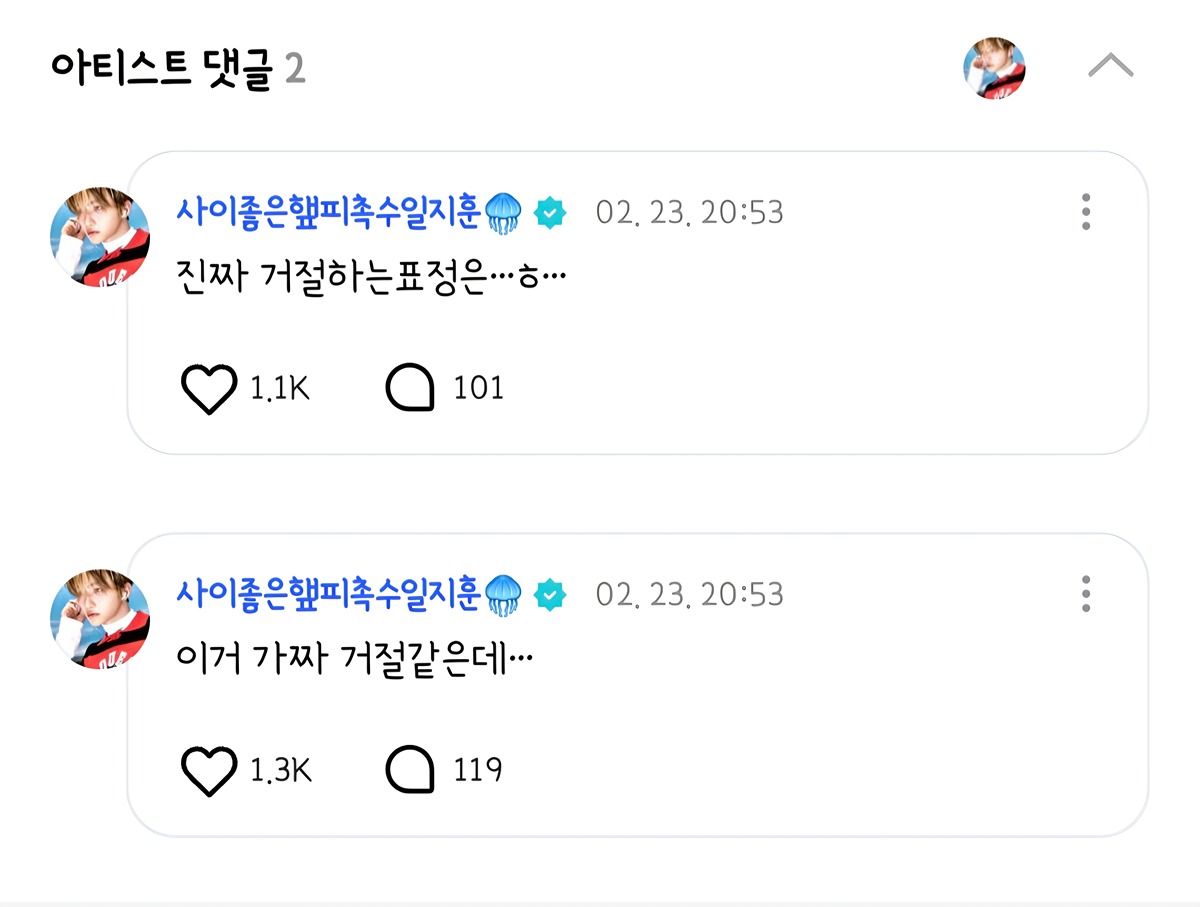Click verified badge on second comment

click(550, 595)
